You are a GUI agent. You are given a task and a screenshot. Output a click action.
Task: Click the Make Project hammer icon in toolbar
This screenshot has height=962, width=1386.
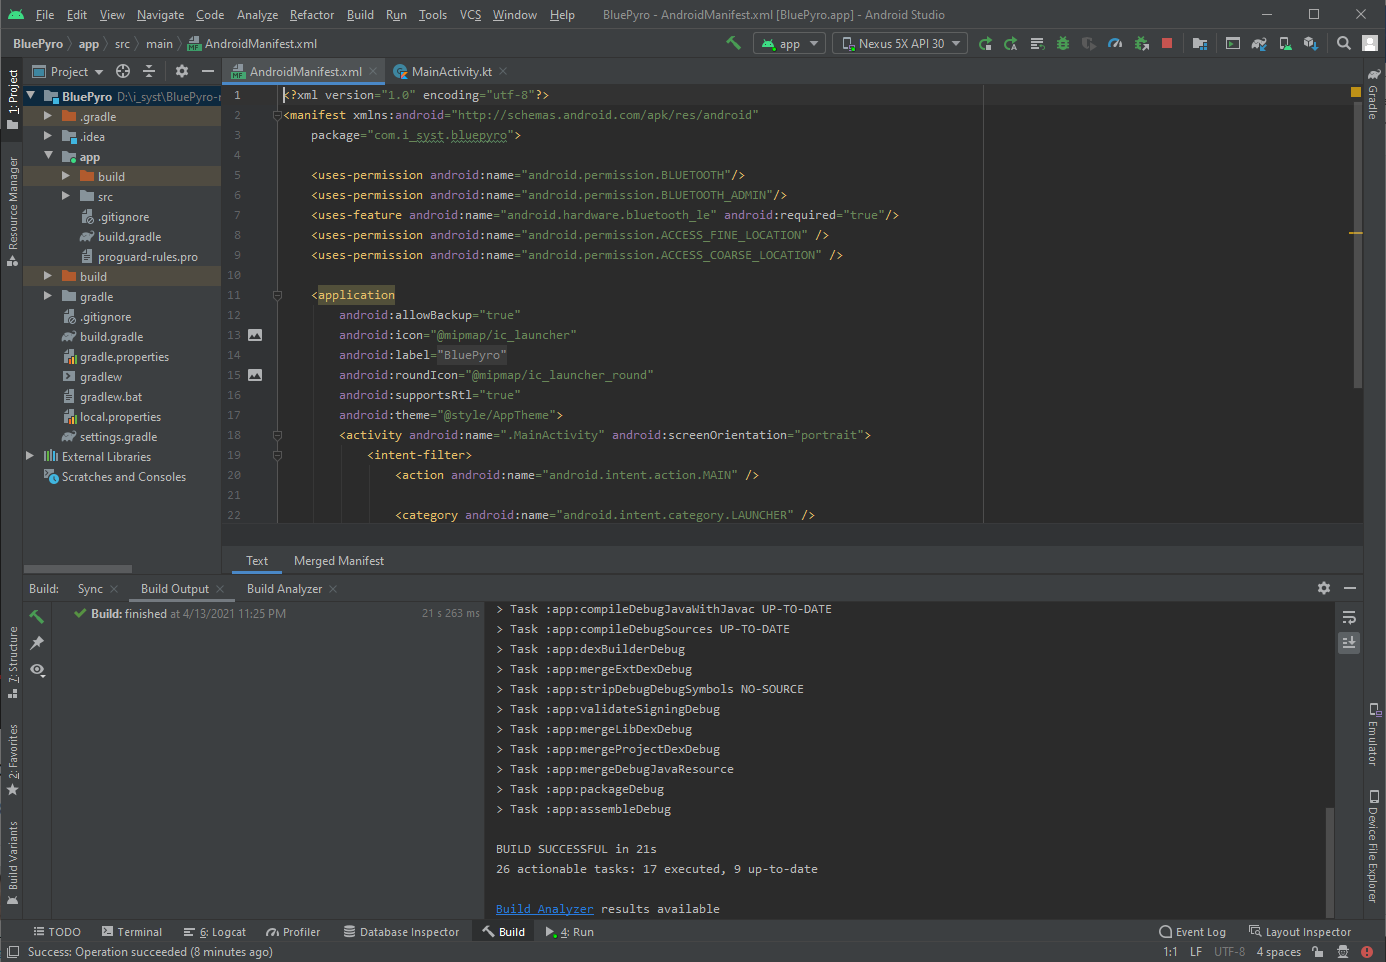734,43
